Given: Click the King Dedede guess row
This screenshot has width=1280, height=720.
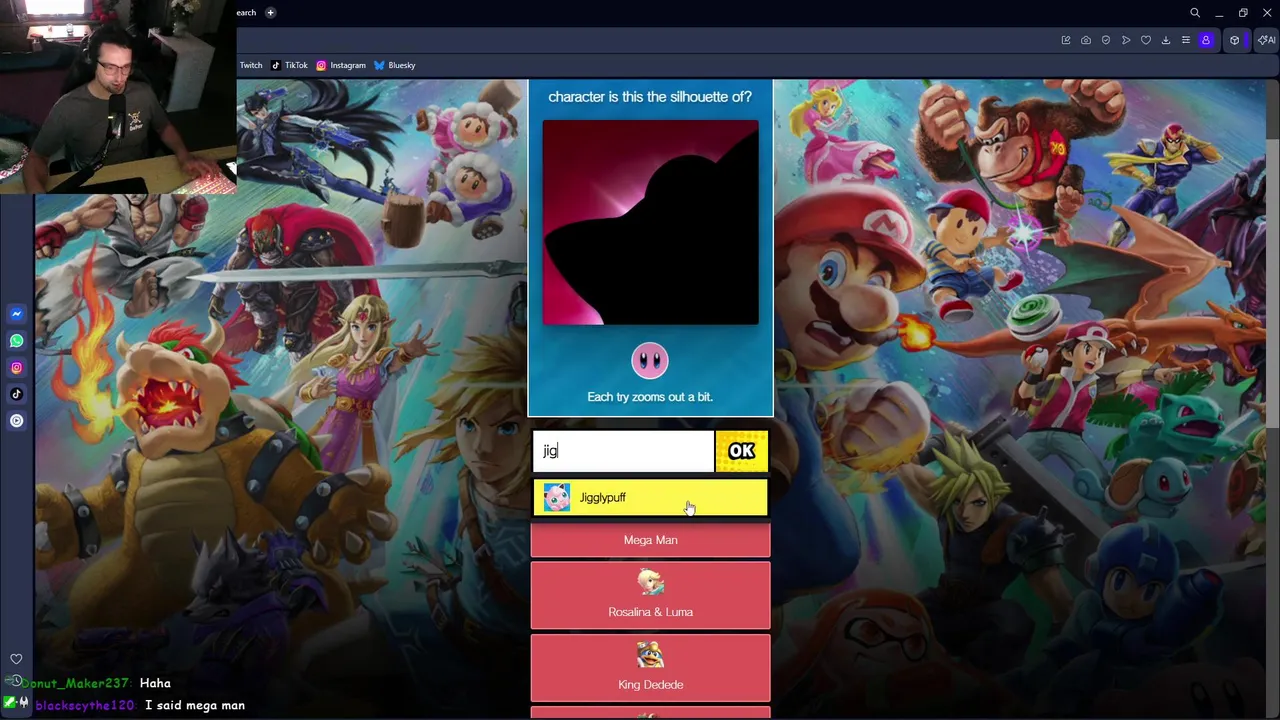Looking at the screenshot, I should tap(650, 668).
